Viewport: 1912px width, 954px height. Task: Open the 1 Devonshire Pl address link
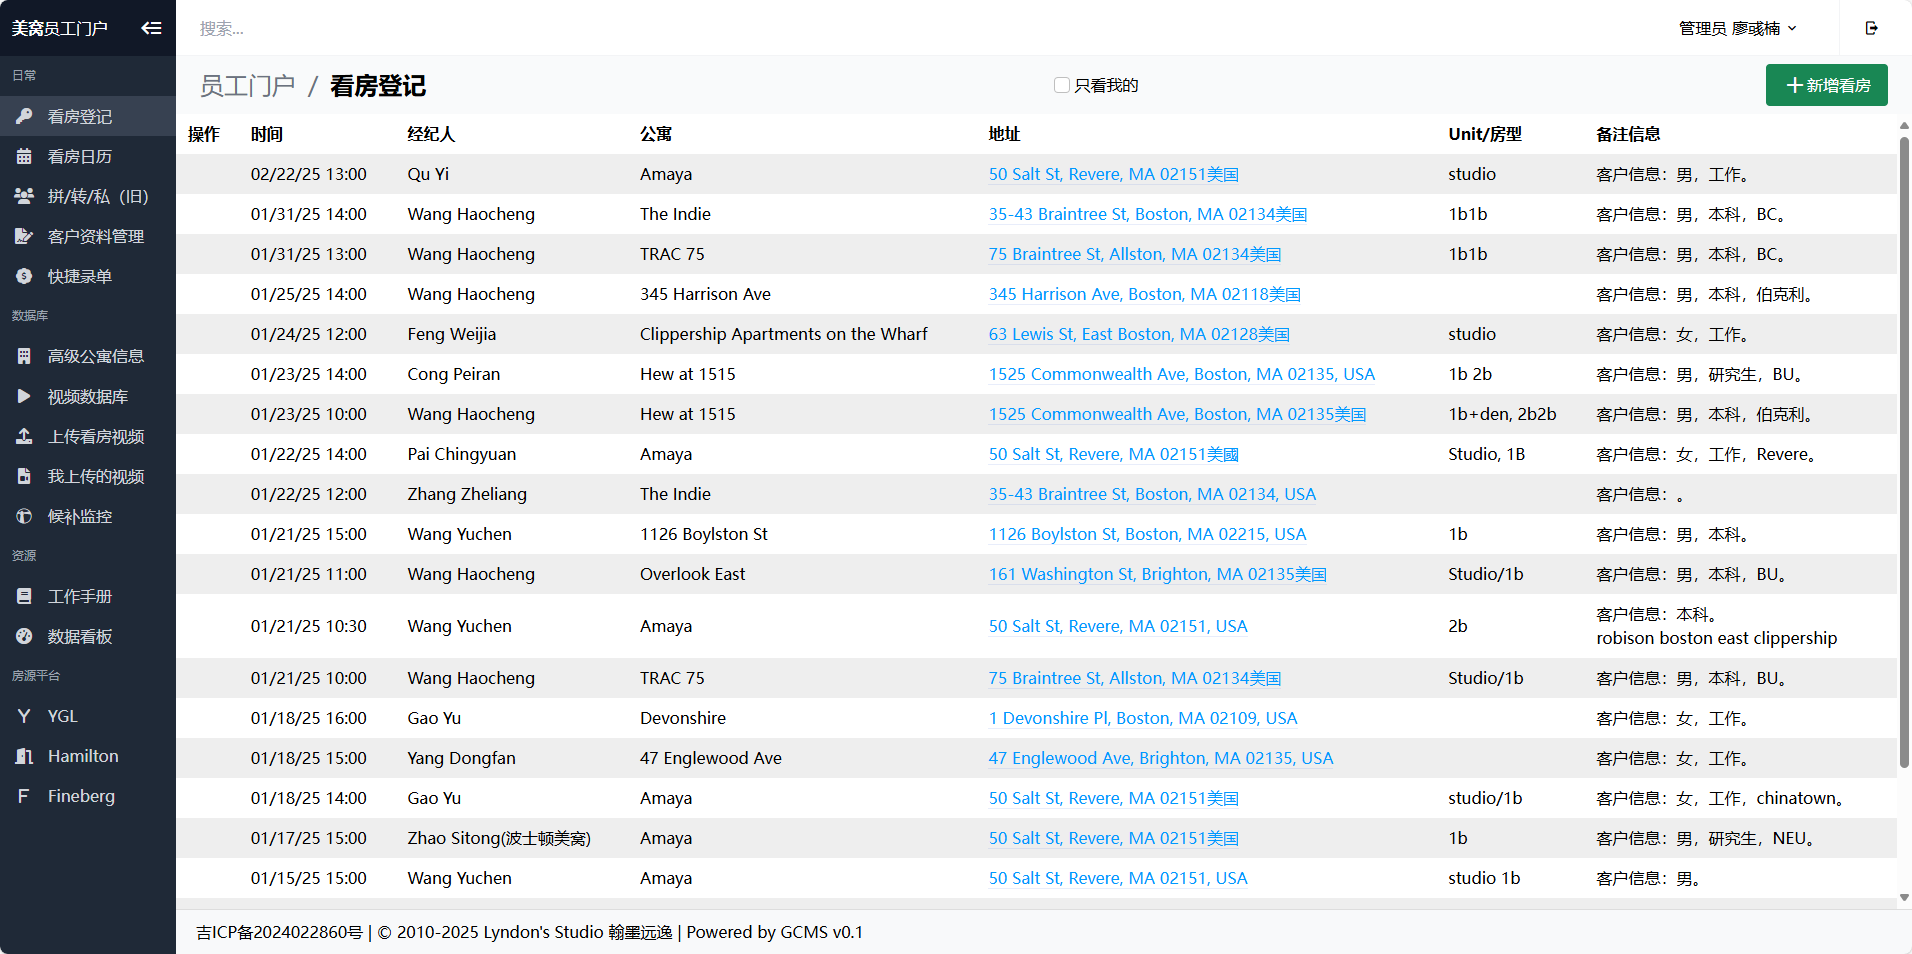pos(1142,718)
